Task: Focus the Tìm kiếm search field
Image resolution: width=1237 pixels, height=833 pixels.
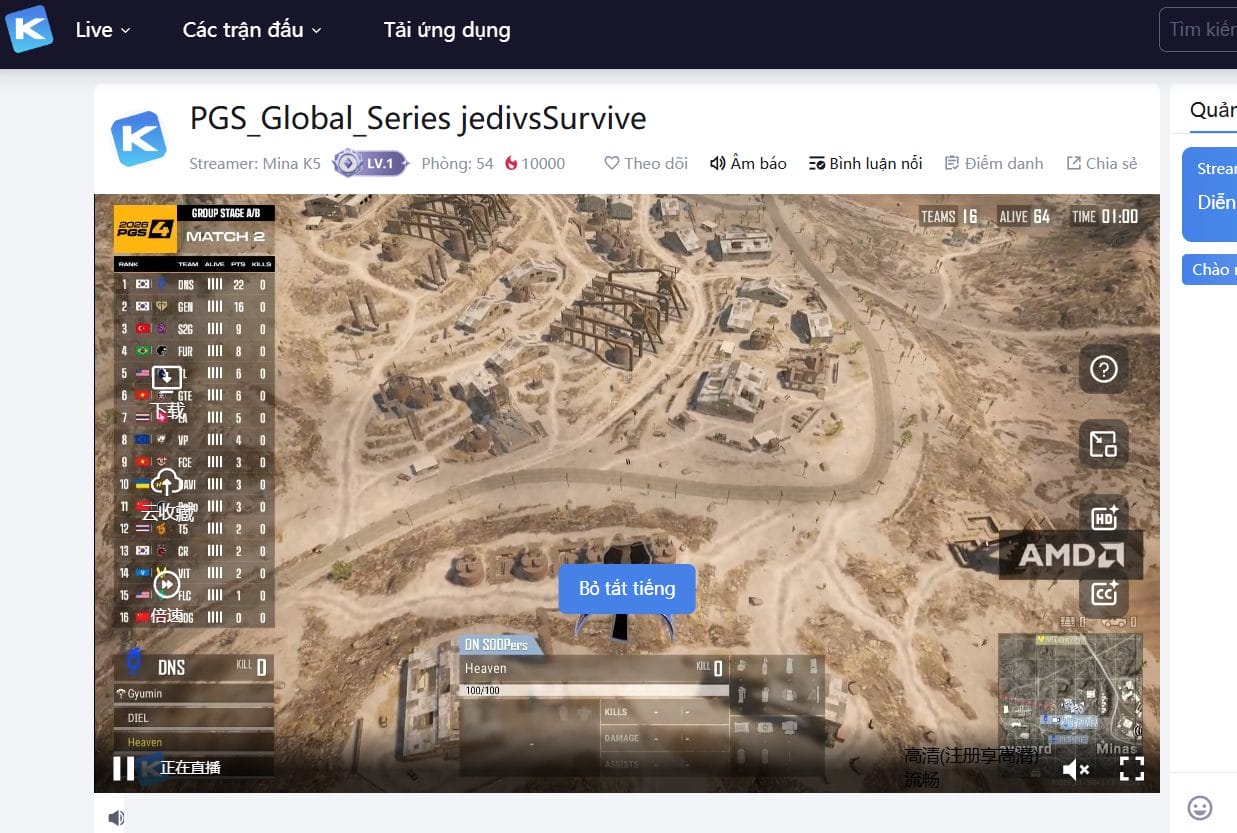Action: point(1198,30)
